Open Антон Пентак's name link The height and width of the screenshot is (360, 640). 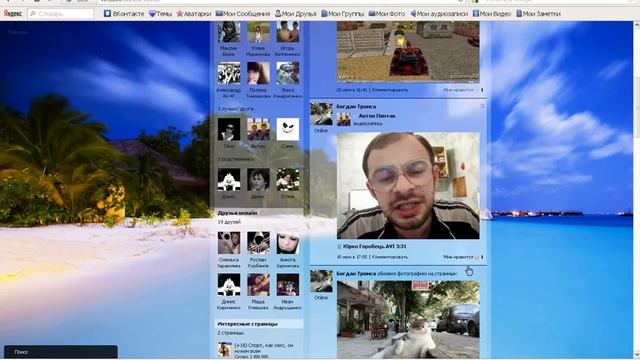click(x=377, y=116)
